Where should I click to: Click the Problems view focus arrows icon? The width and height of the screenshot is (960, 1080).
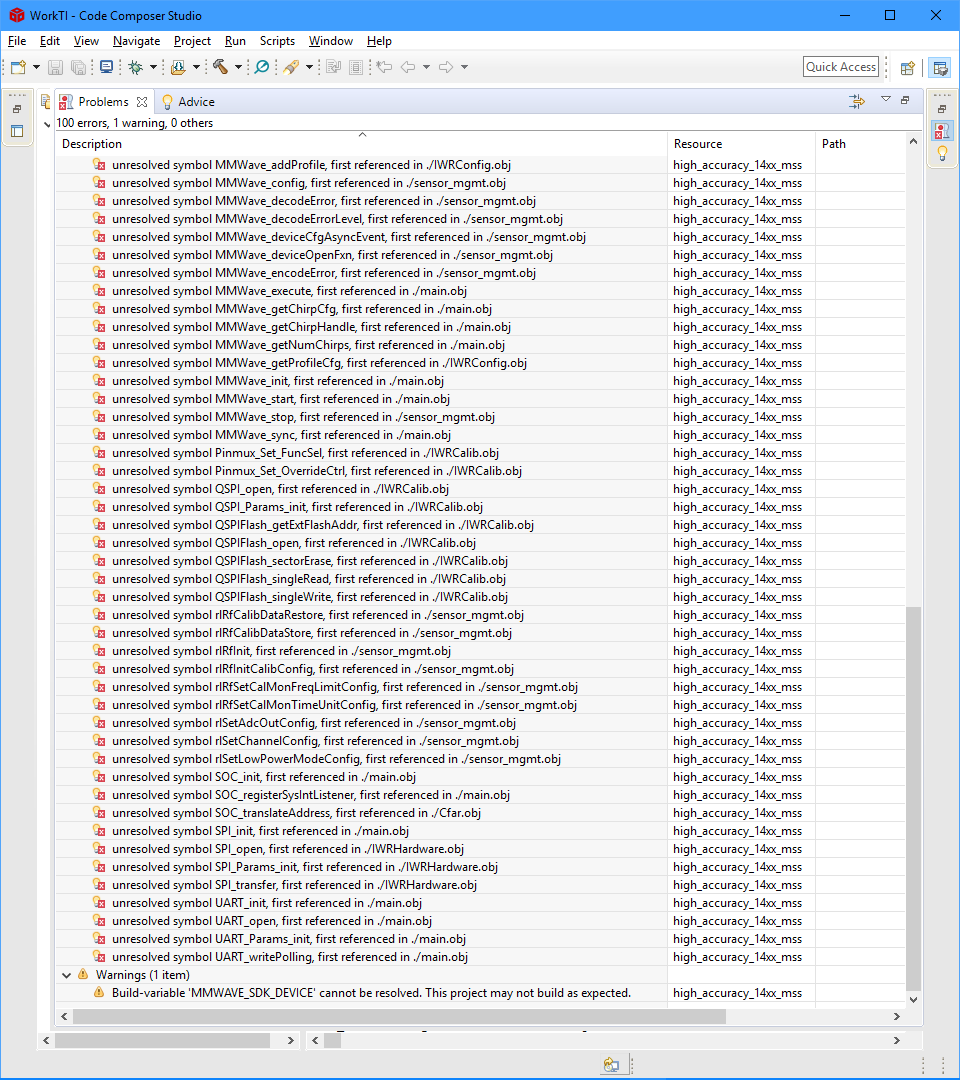[x=857, y=102]
